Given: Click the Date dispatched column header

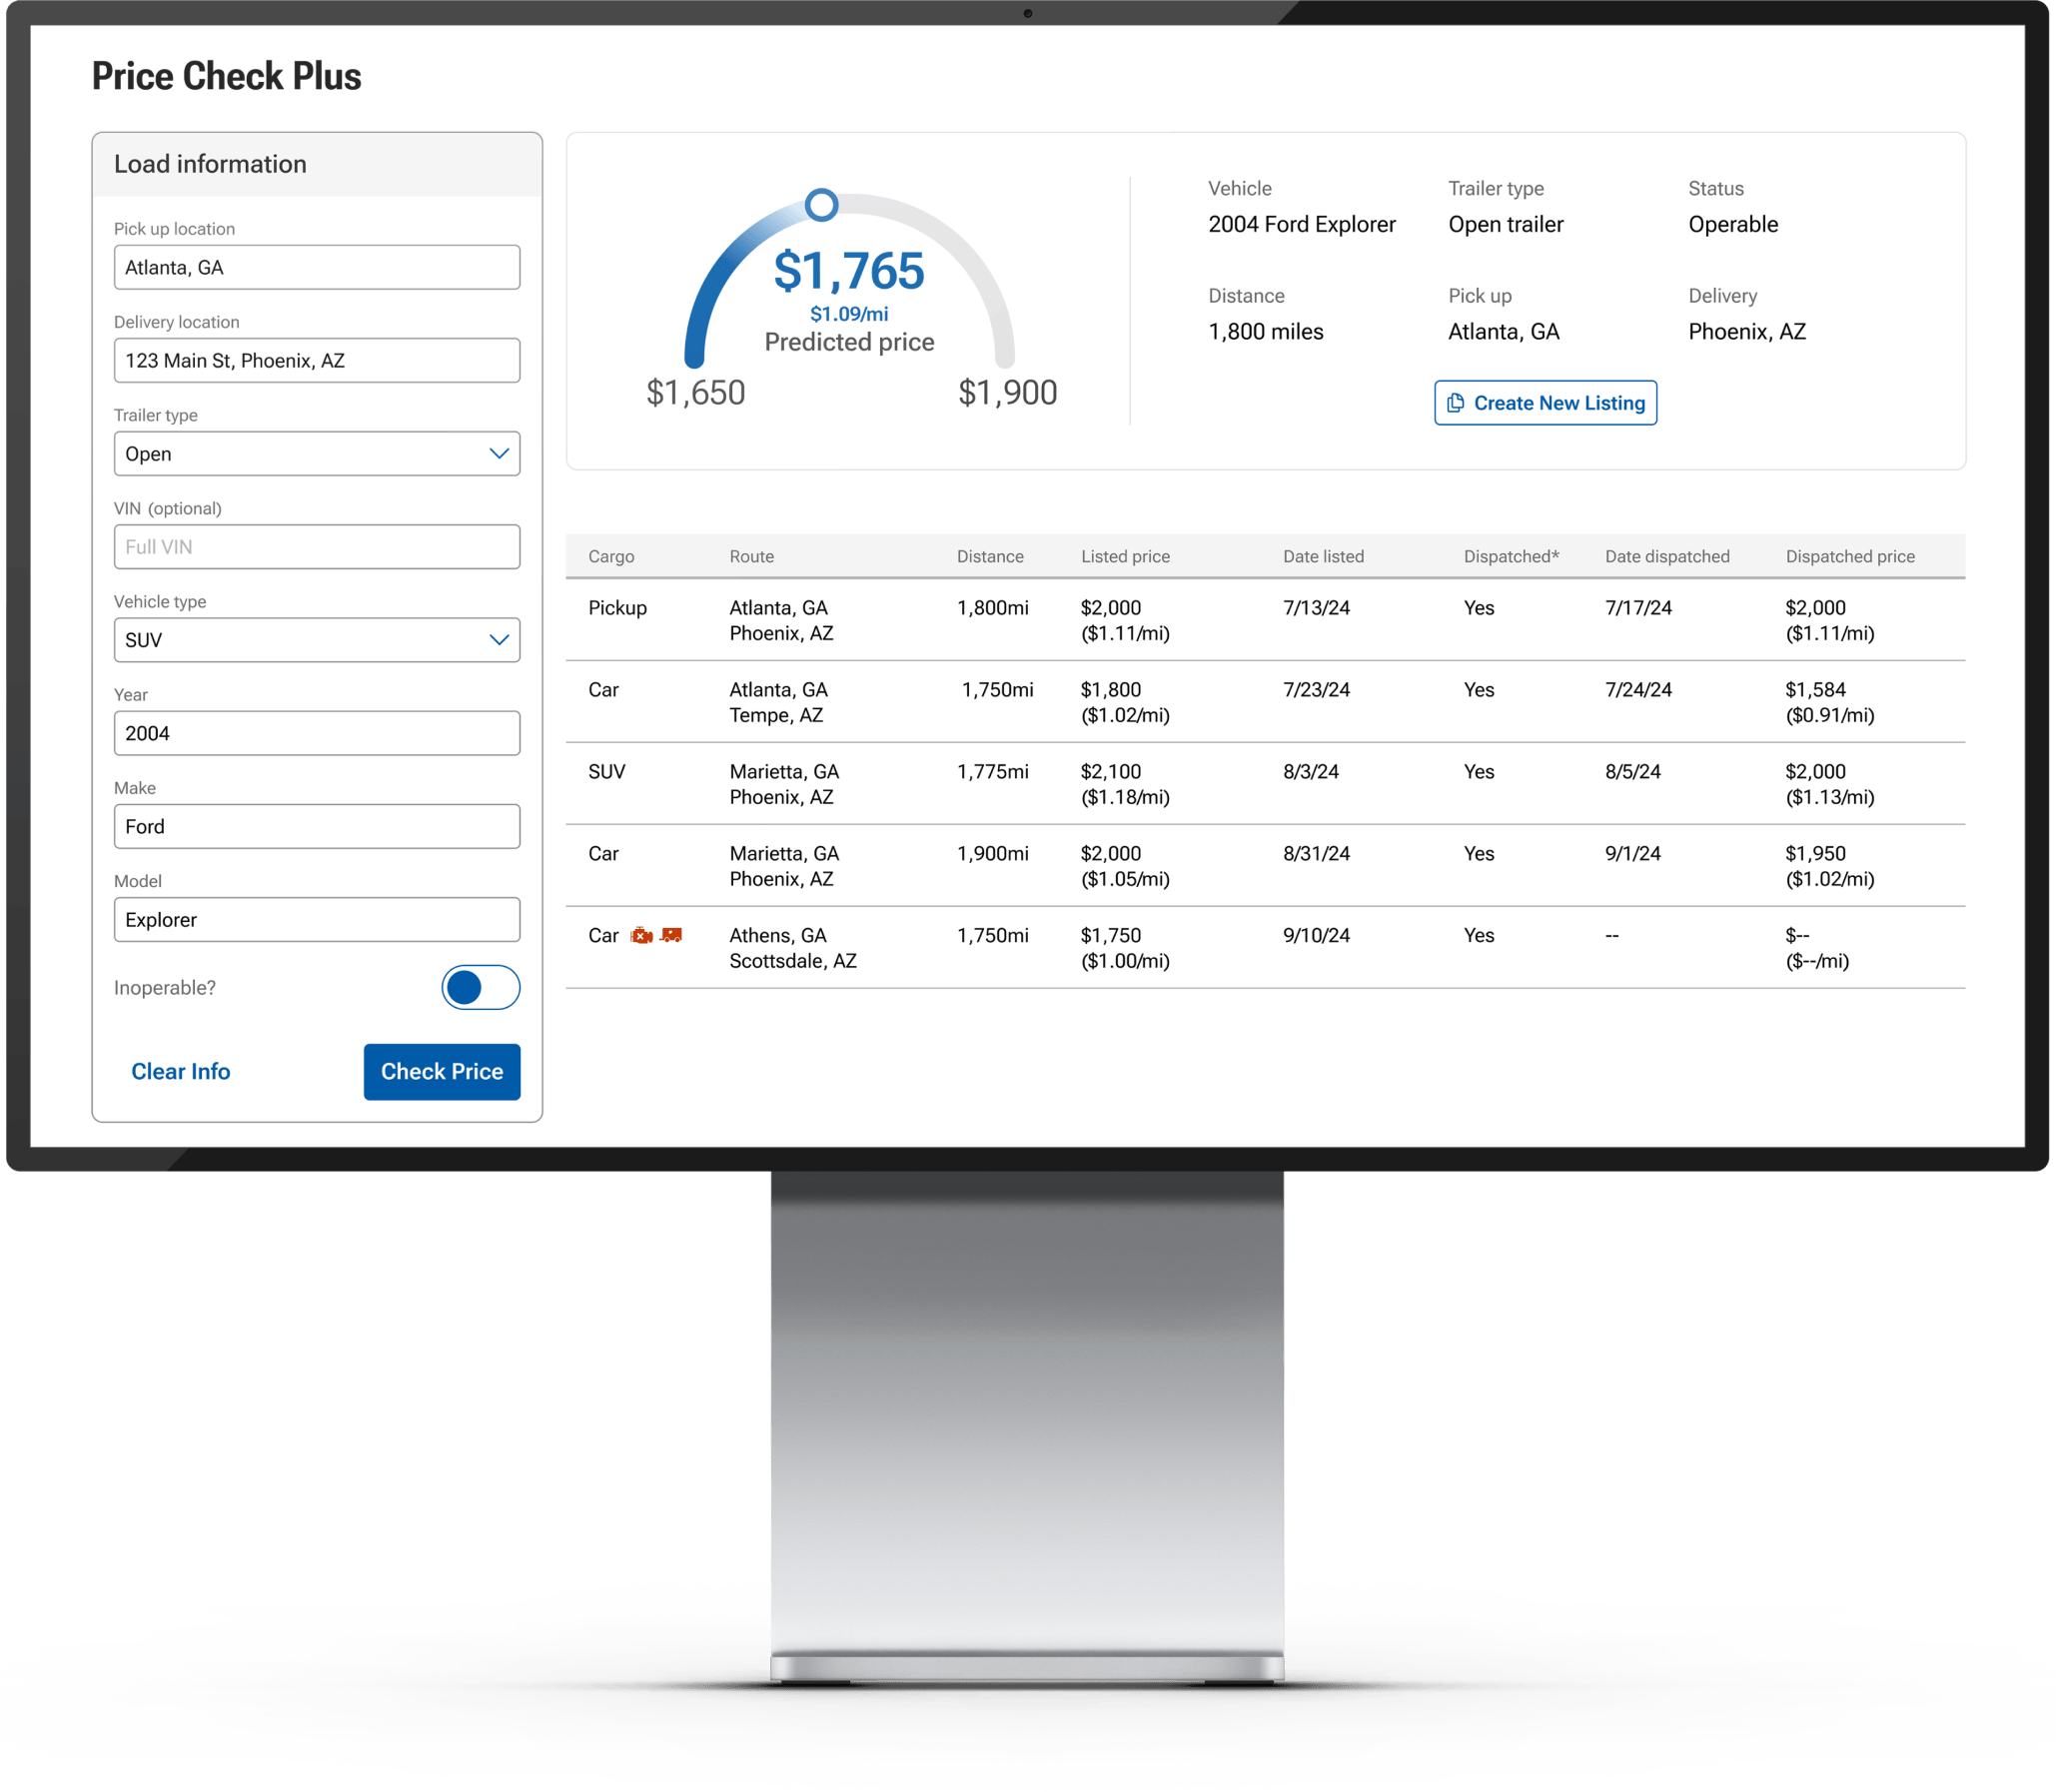Looking at the screenshot, I should coord(1667,556).
